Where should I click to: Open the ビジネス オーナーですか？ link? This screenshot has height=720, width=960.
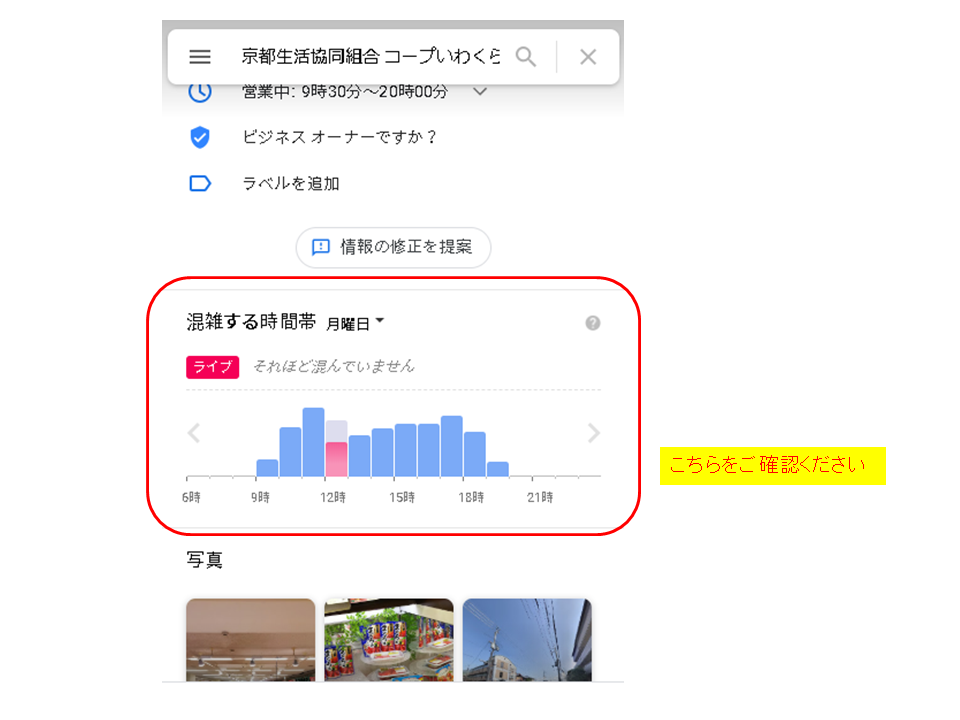point(339,137)
